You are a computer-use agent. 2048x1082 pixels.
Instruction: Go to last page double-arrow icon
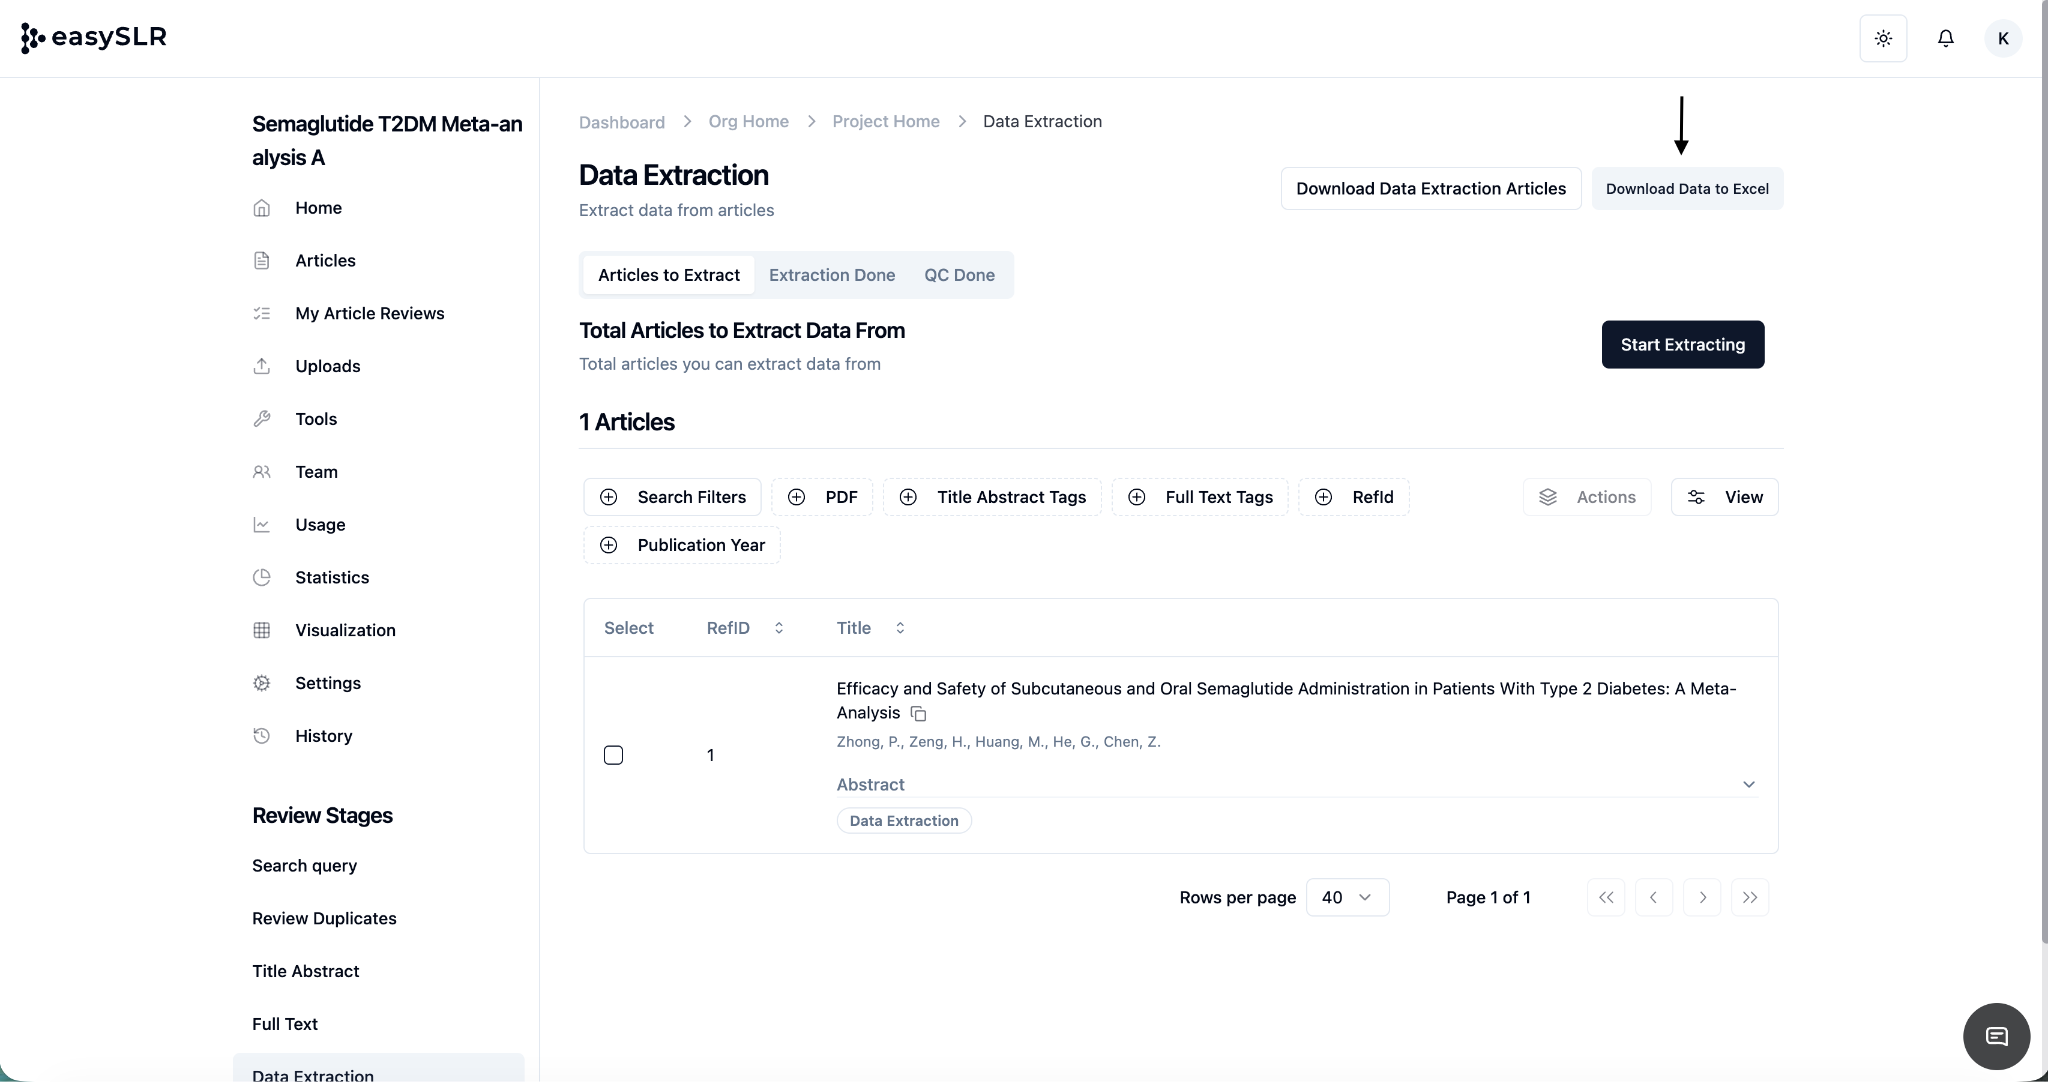[1749, 897]
